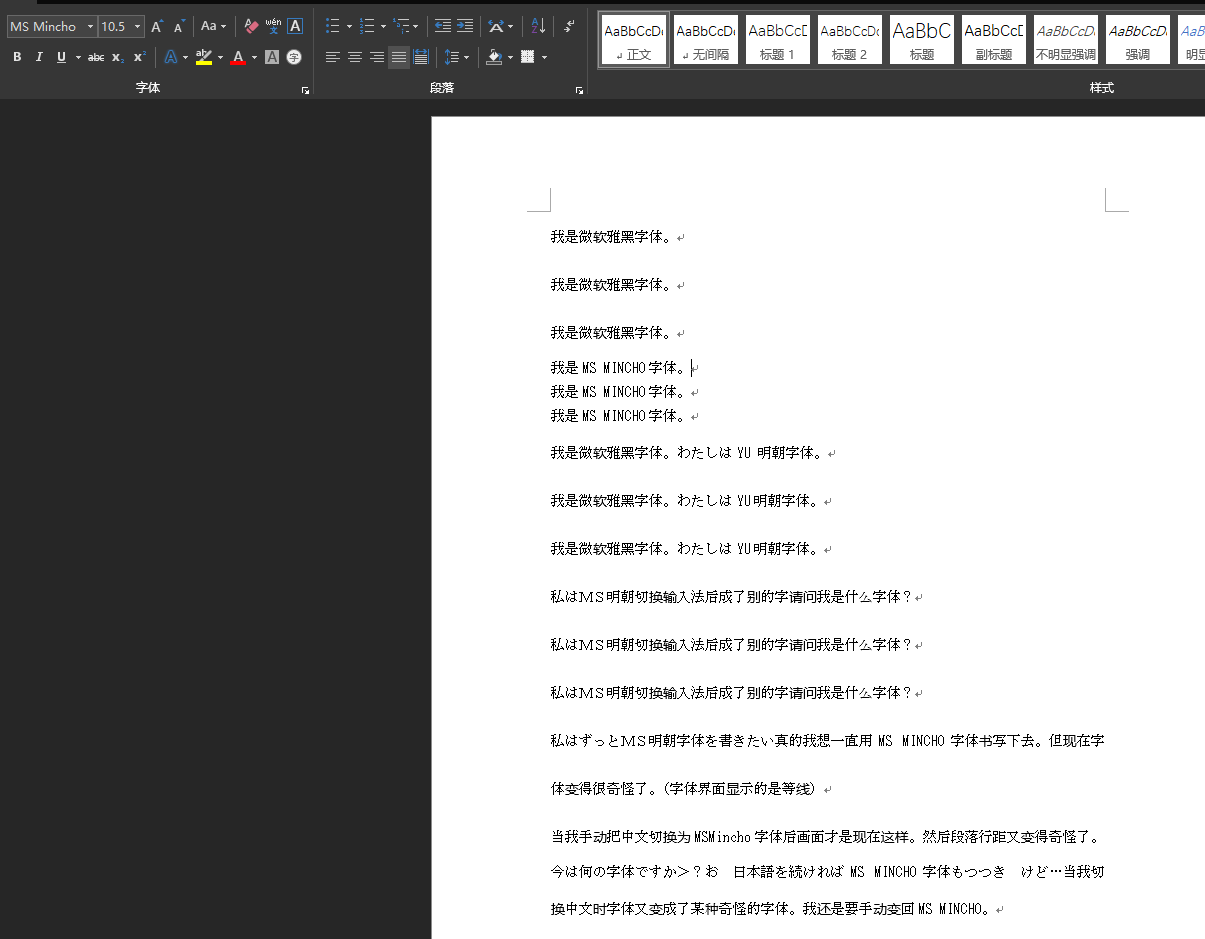Screen dimensions: 1205x939
Task: Open font size dropdown showing 10.5
Action: (137, 27)
